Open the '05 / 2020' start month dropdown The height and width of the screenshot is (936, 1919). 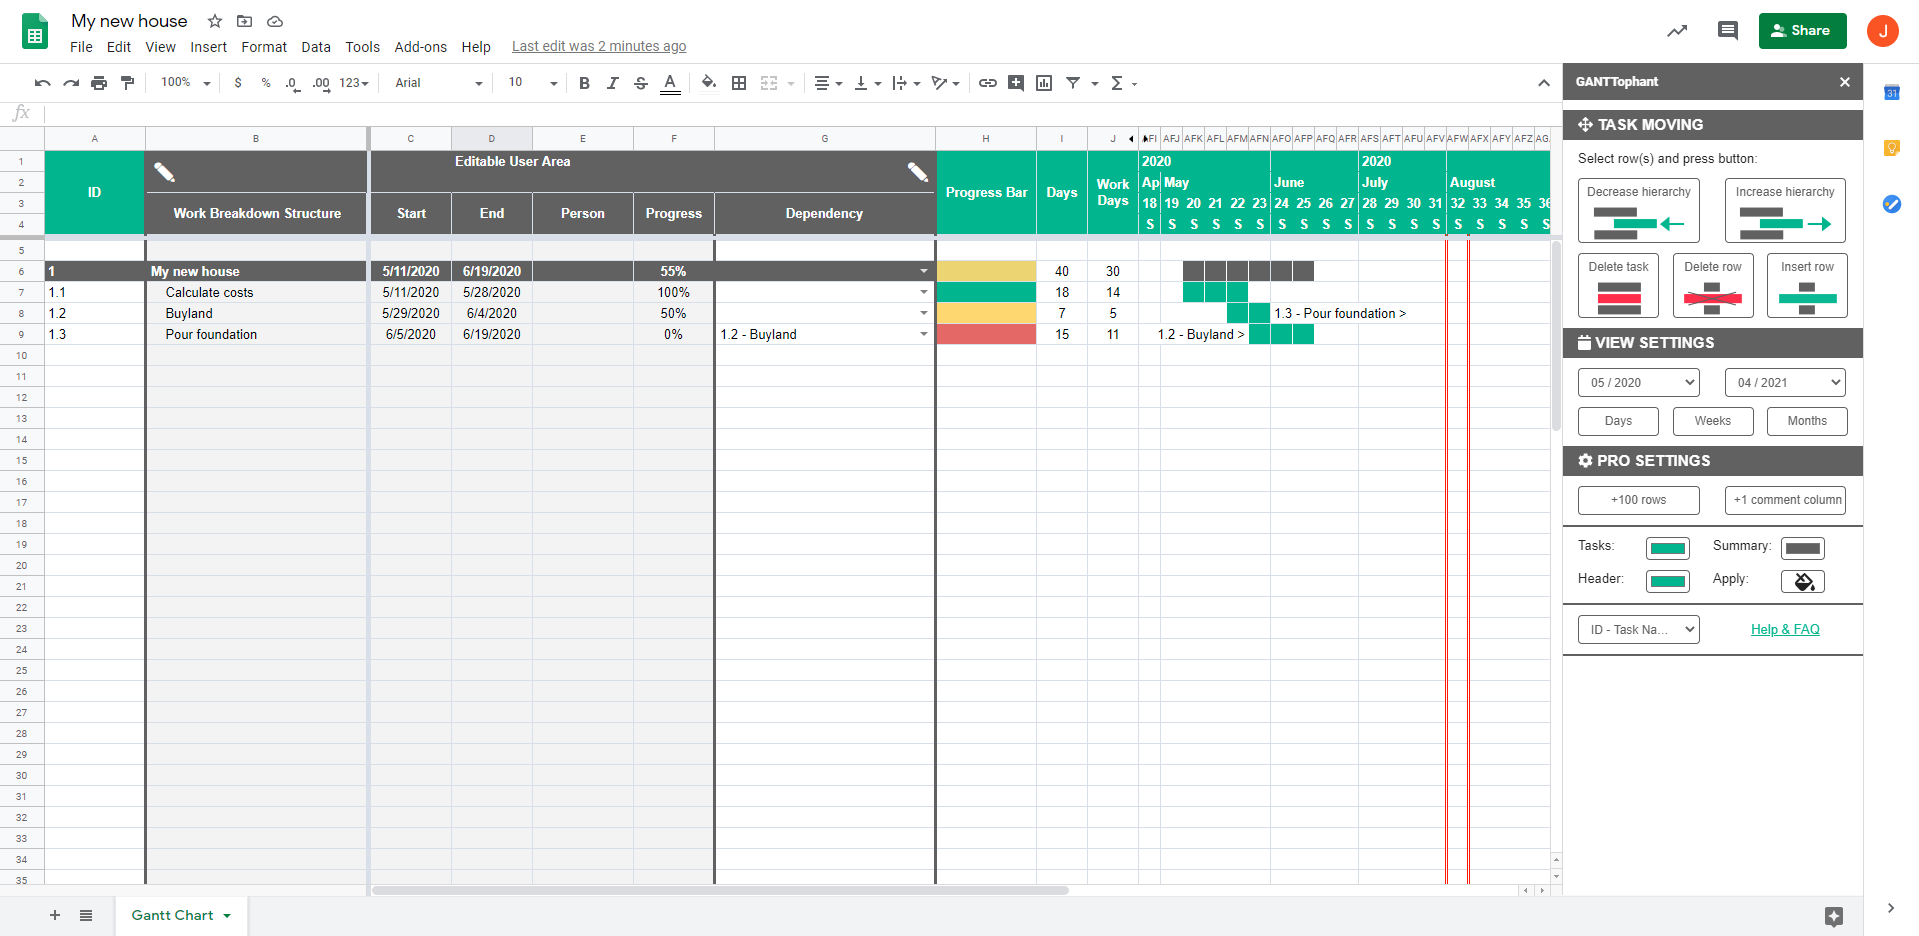(1637, 382)
